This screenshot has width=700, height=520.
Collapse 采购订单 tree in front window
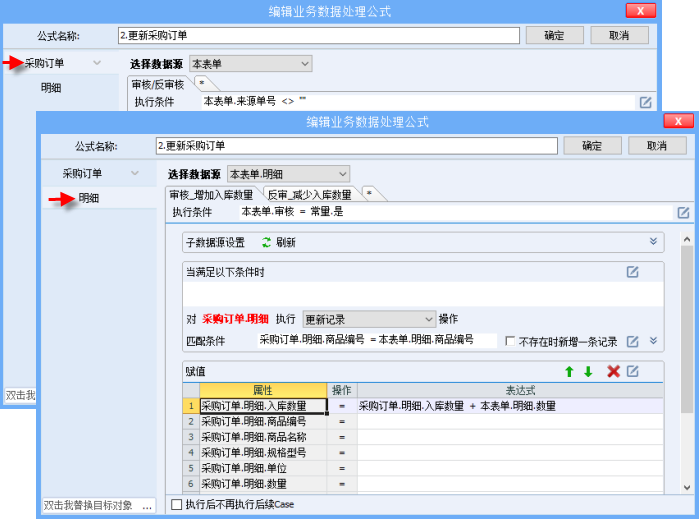pos(134,173)
